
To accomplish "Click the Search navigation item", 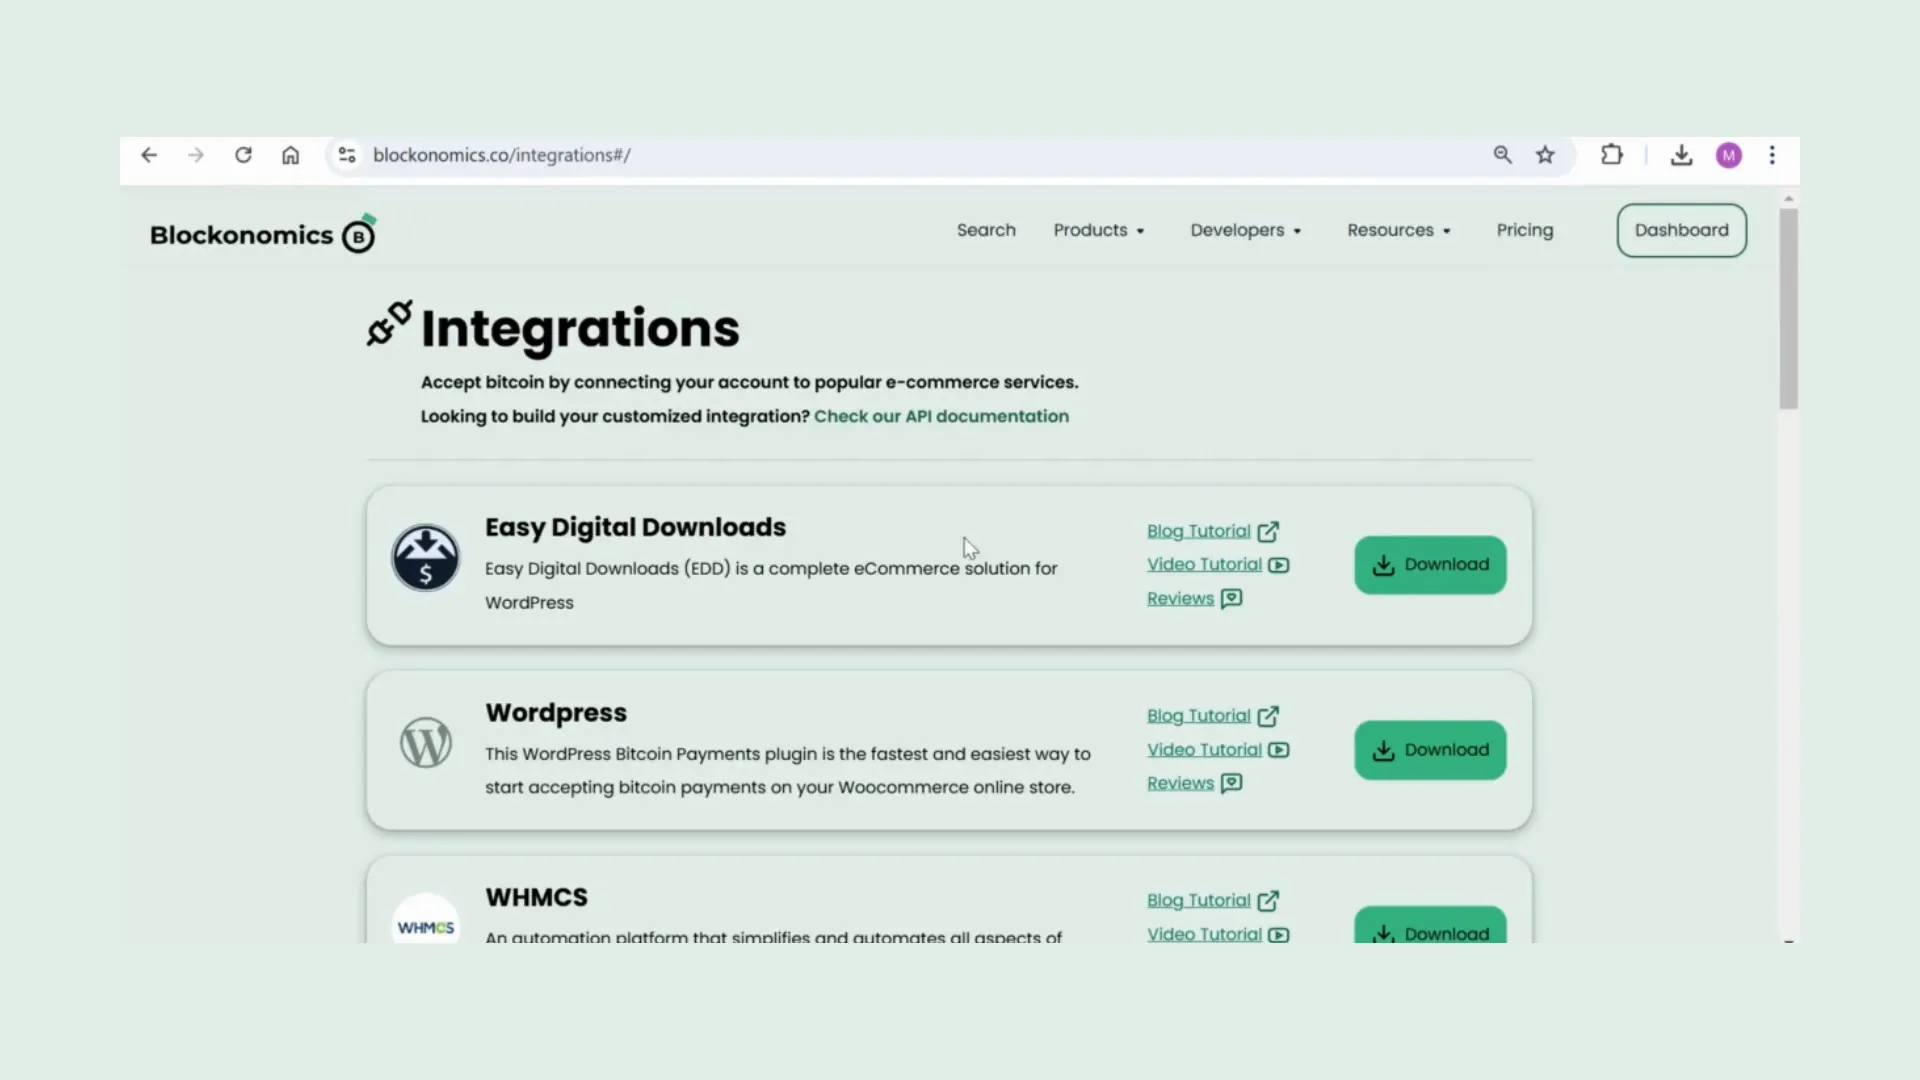I will [x=985, y=228].
